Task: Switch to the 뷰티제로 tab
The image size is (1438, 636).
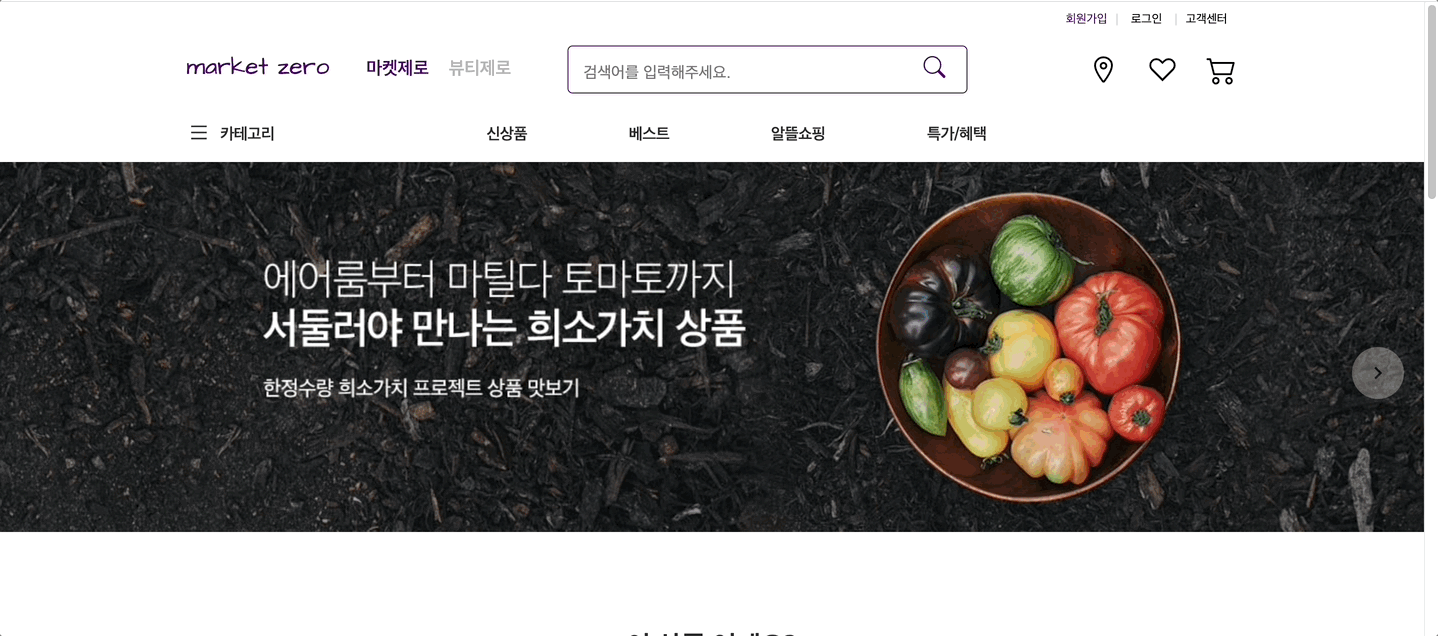Action: pyautogui.click(x=480, y=68)
